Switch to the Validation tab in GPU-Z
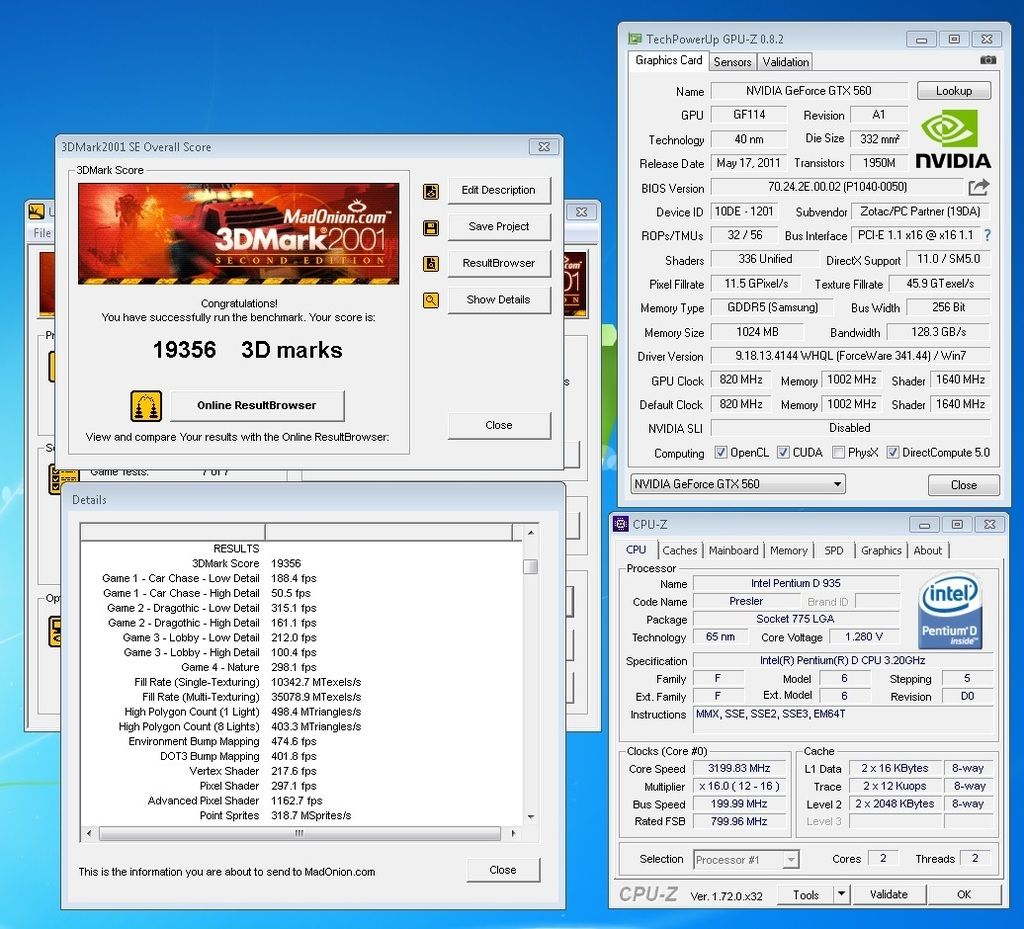The height and width of the screenshot is (929, 1024). point(785,62)
